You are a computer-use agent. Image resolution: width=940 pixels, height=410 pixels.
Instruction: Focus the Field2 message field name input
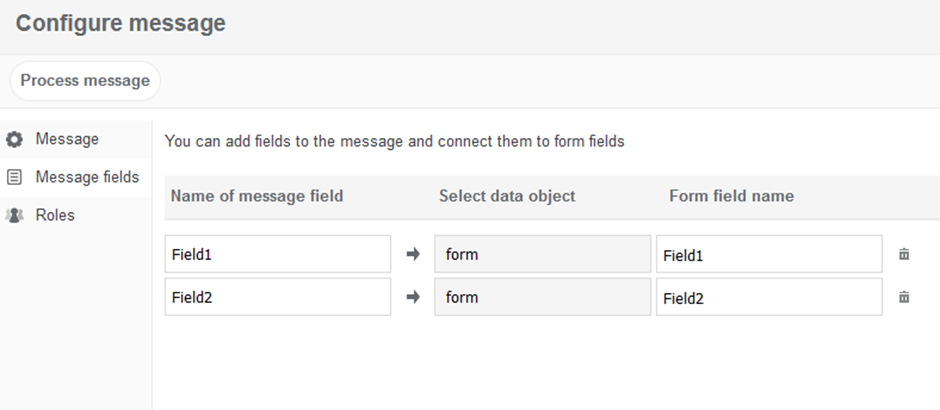click(277, 297)
